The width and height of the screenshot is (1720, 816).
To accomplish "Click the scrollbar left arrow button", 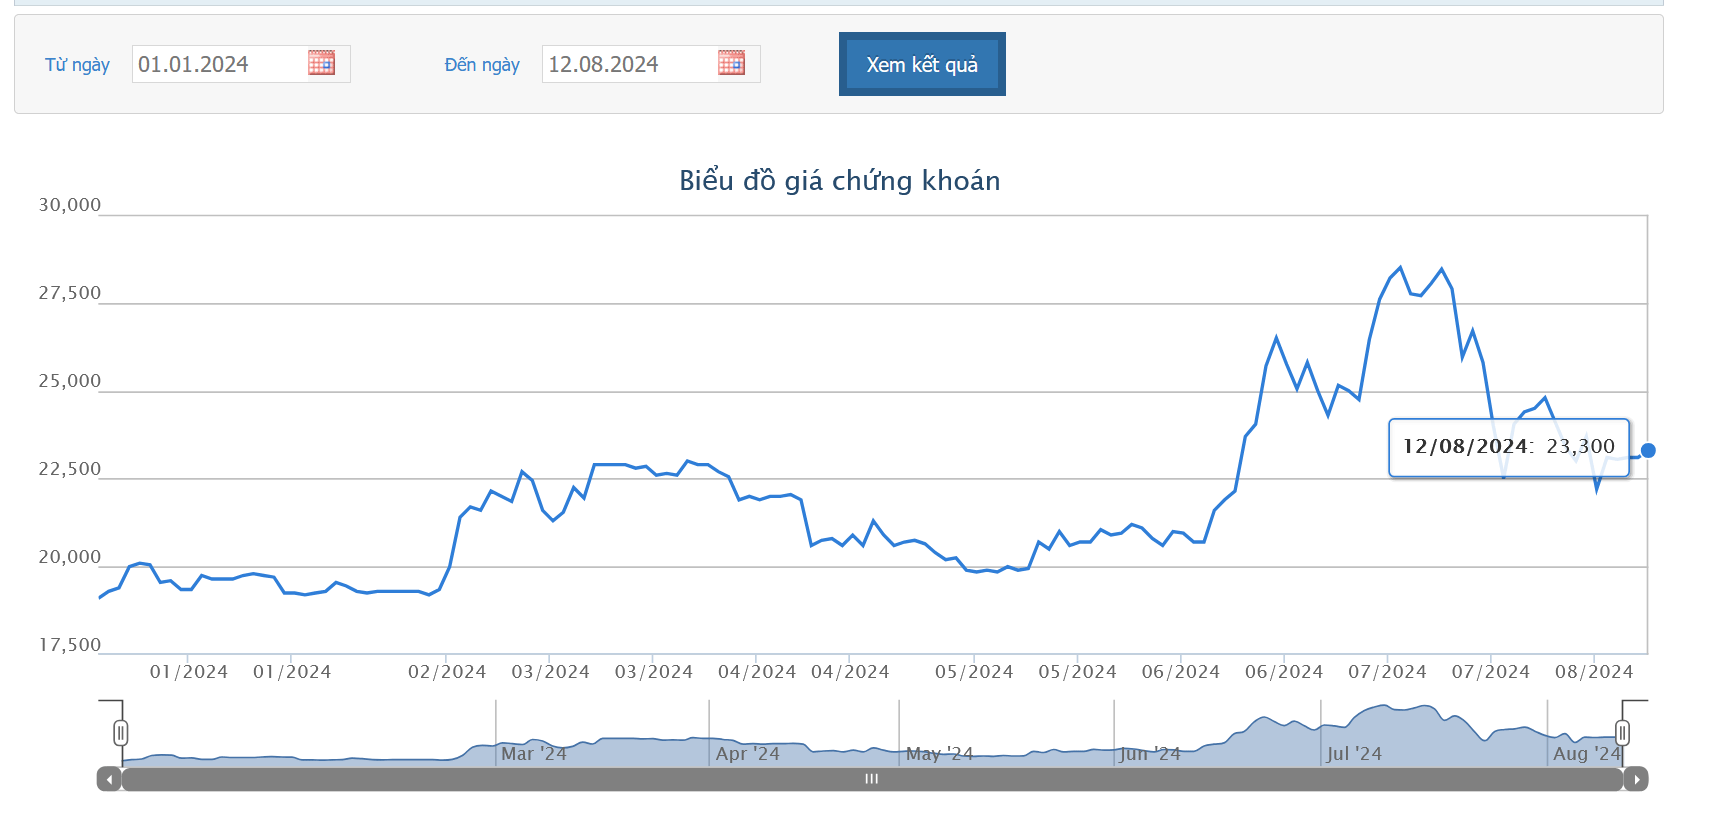I will [109, 779].
